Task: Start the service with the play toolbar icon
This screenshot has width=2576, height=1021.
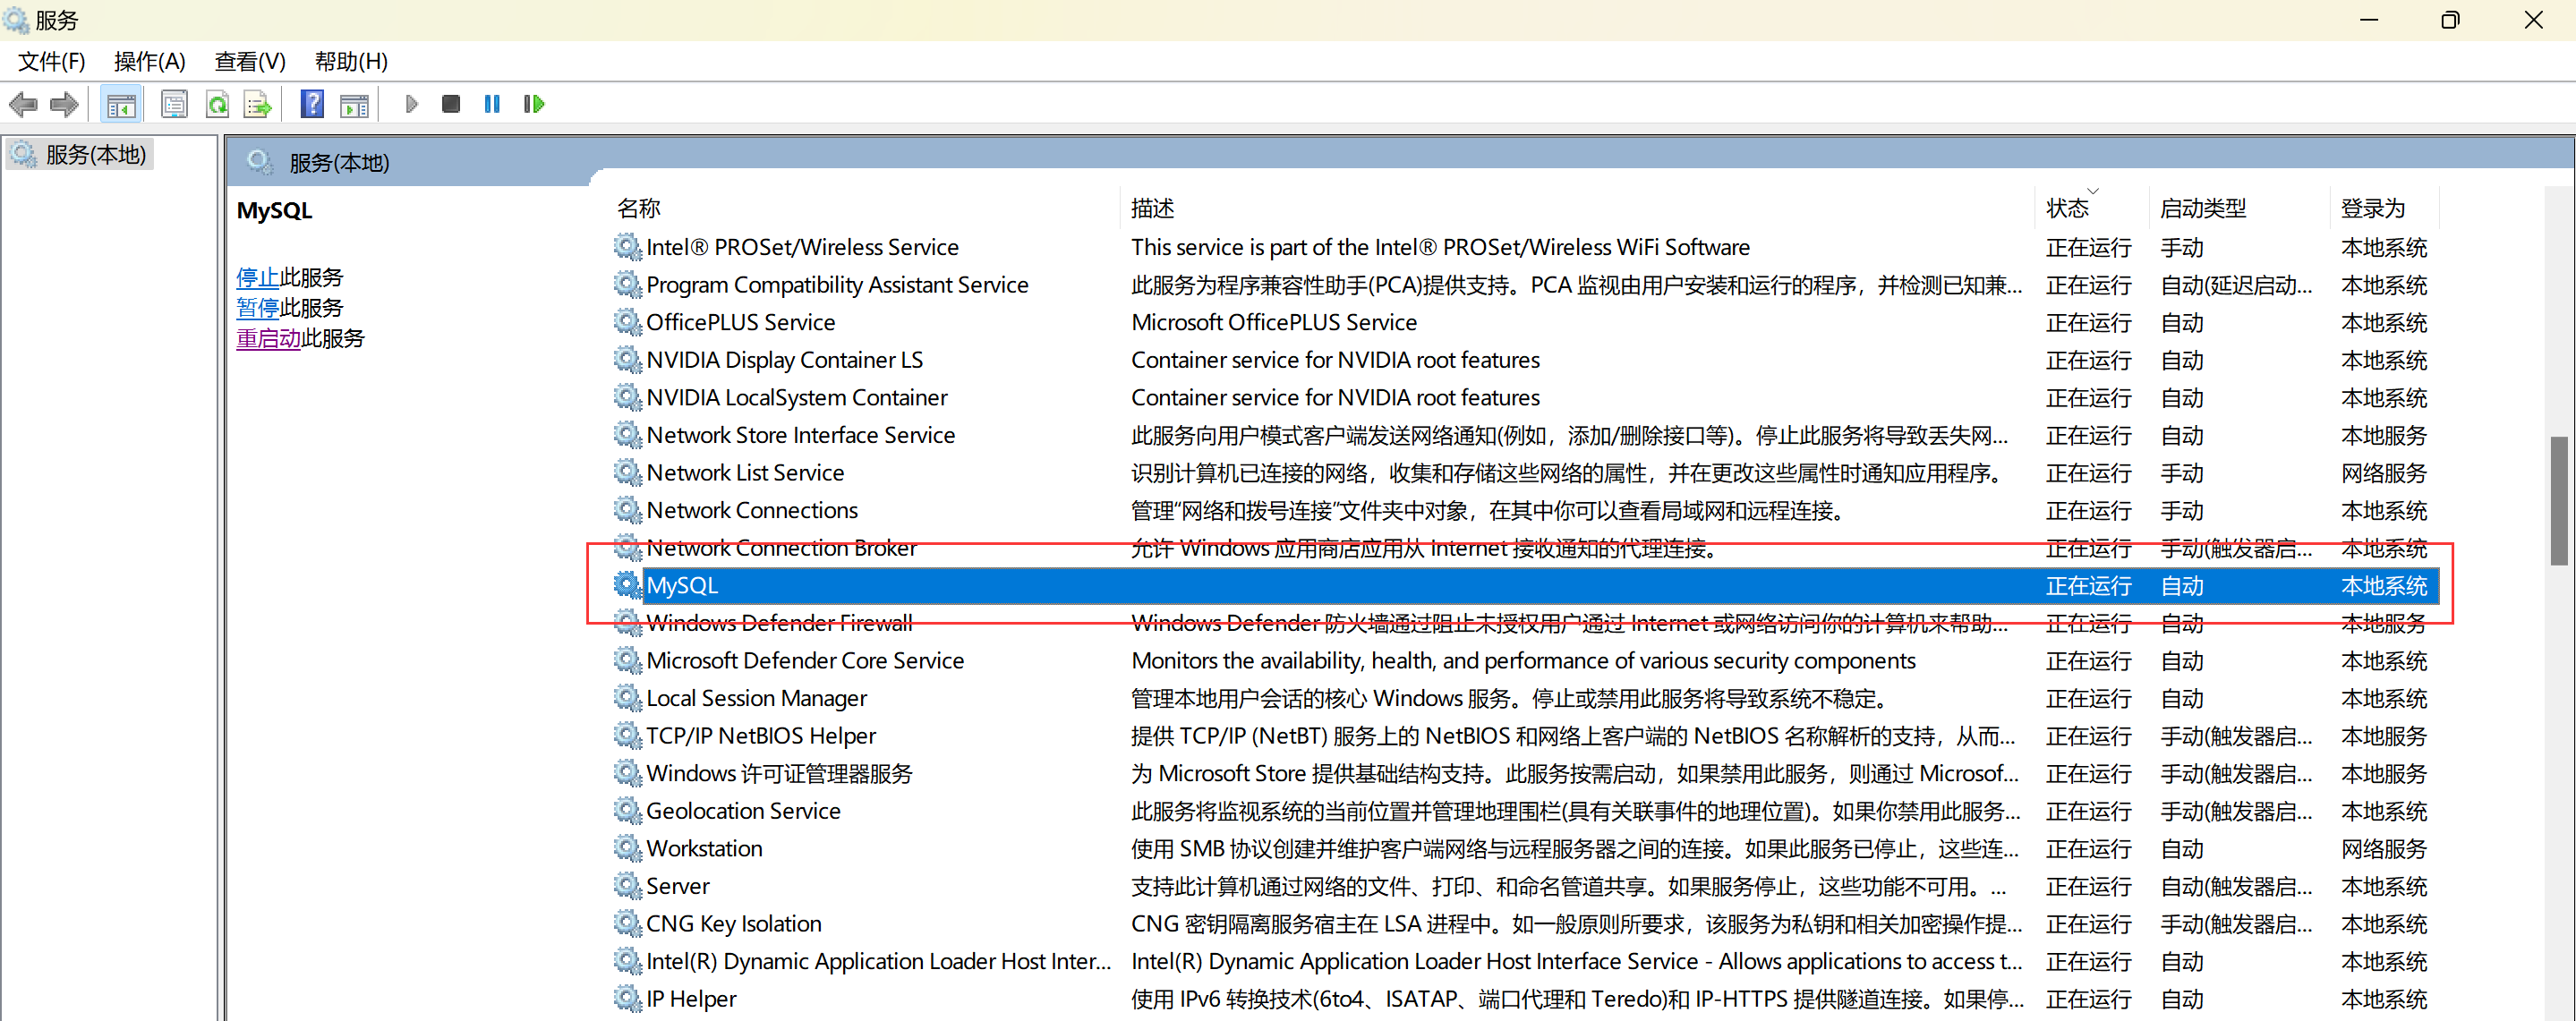Action: click(x=411, y=103)
